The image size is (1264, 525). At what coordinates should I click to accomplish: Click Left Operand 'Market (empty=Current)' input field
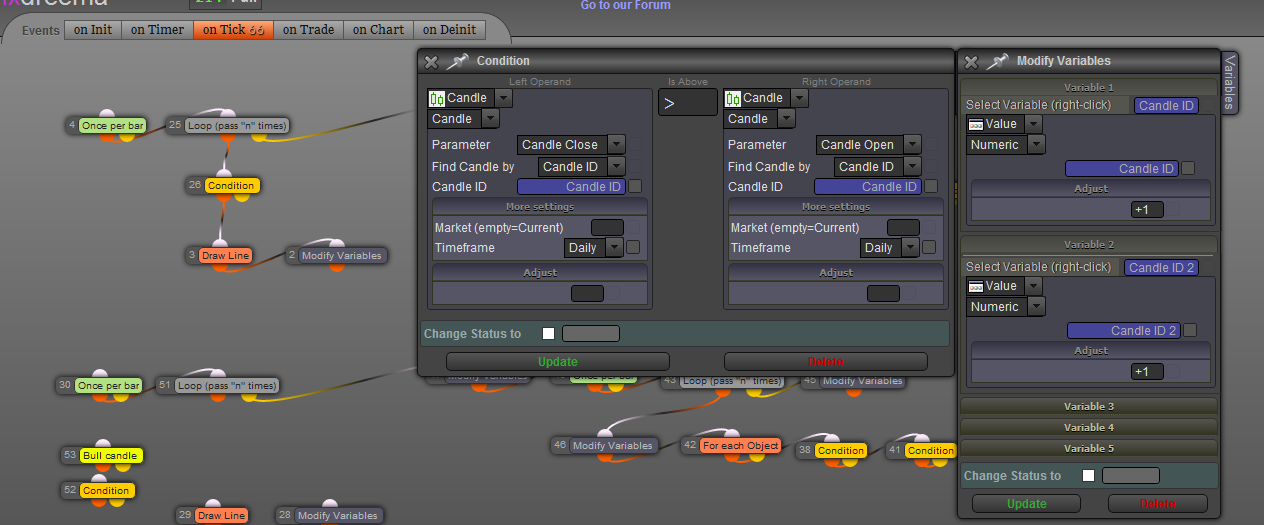coord(607,227)
